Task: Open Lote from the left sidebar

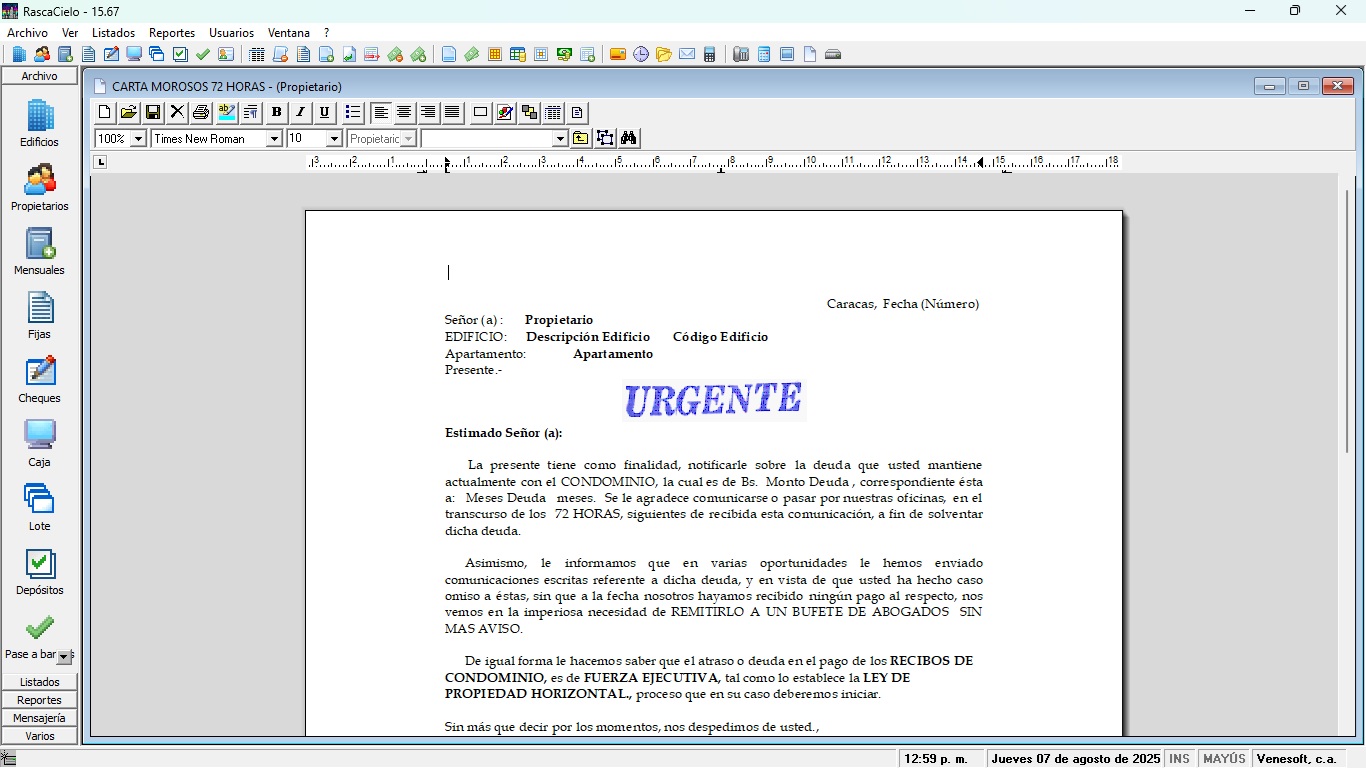Action: [x=40, y=507]
